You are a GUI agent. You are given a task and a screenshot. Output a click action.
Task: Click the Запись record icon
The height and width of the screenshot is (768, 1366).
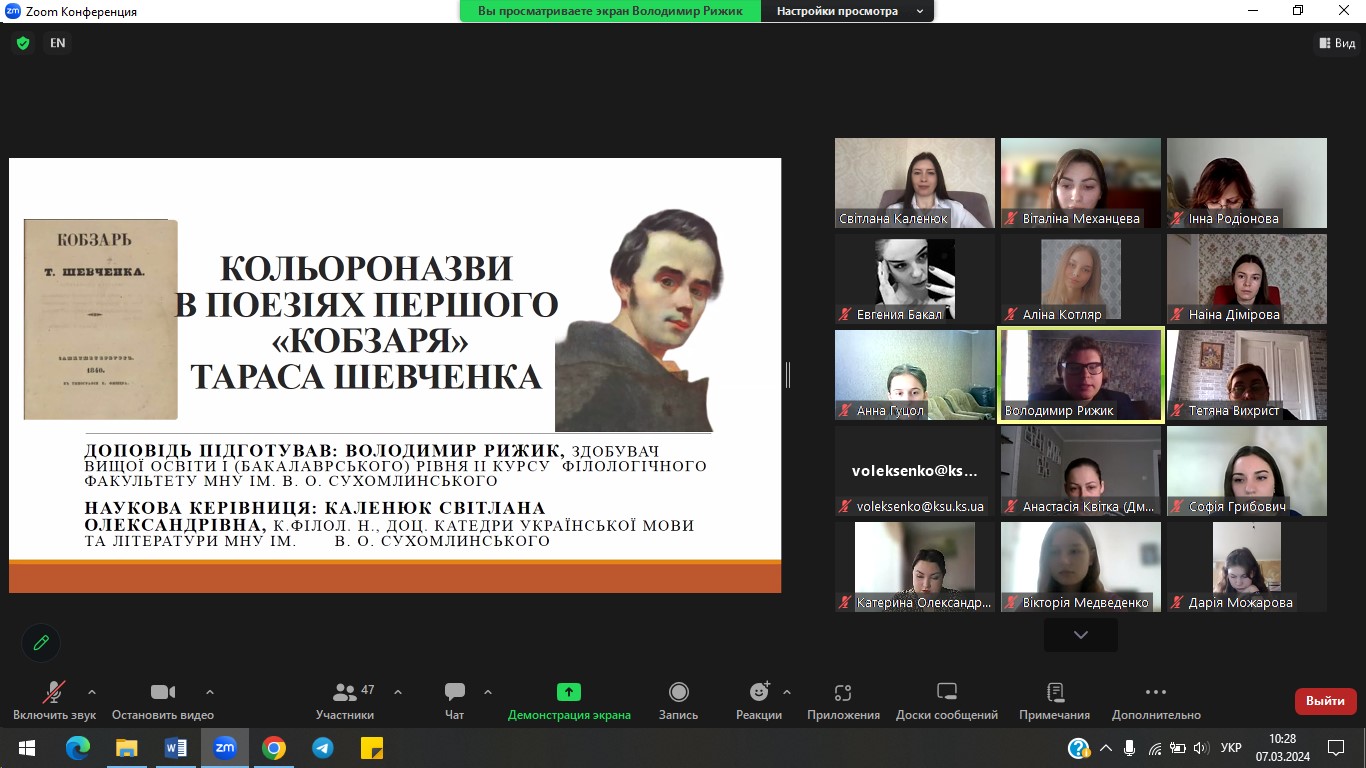tap(678, 692)
